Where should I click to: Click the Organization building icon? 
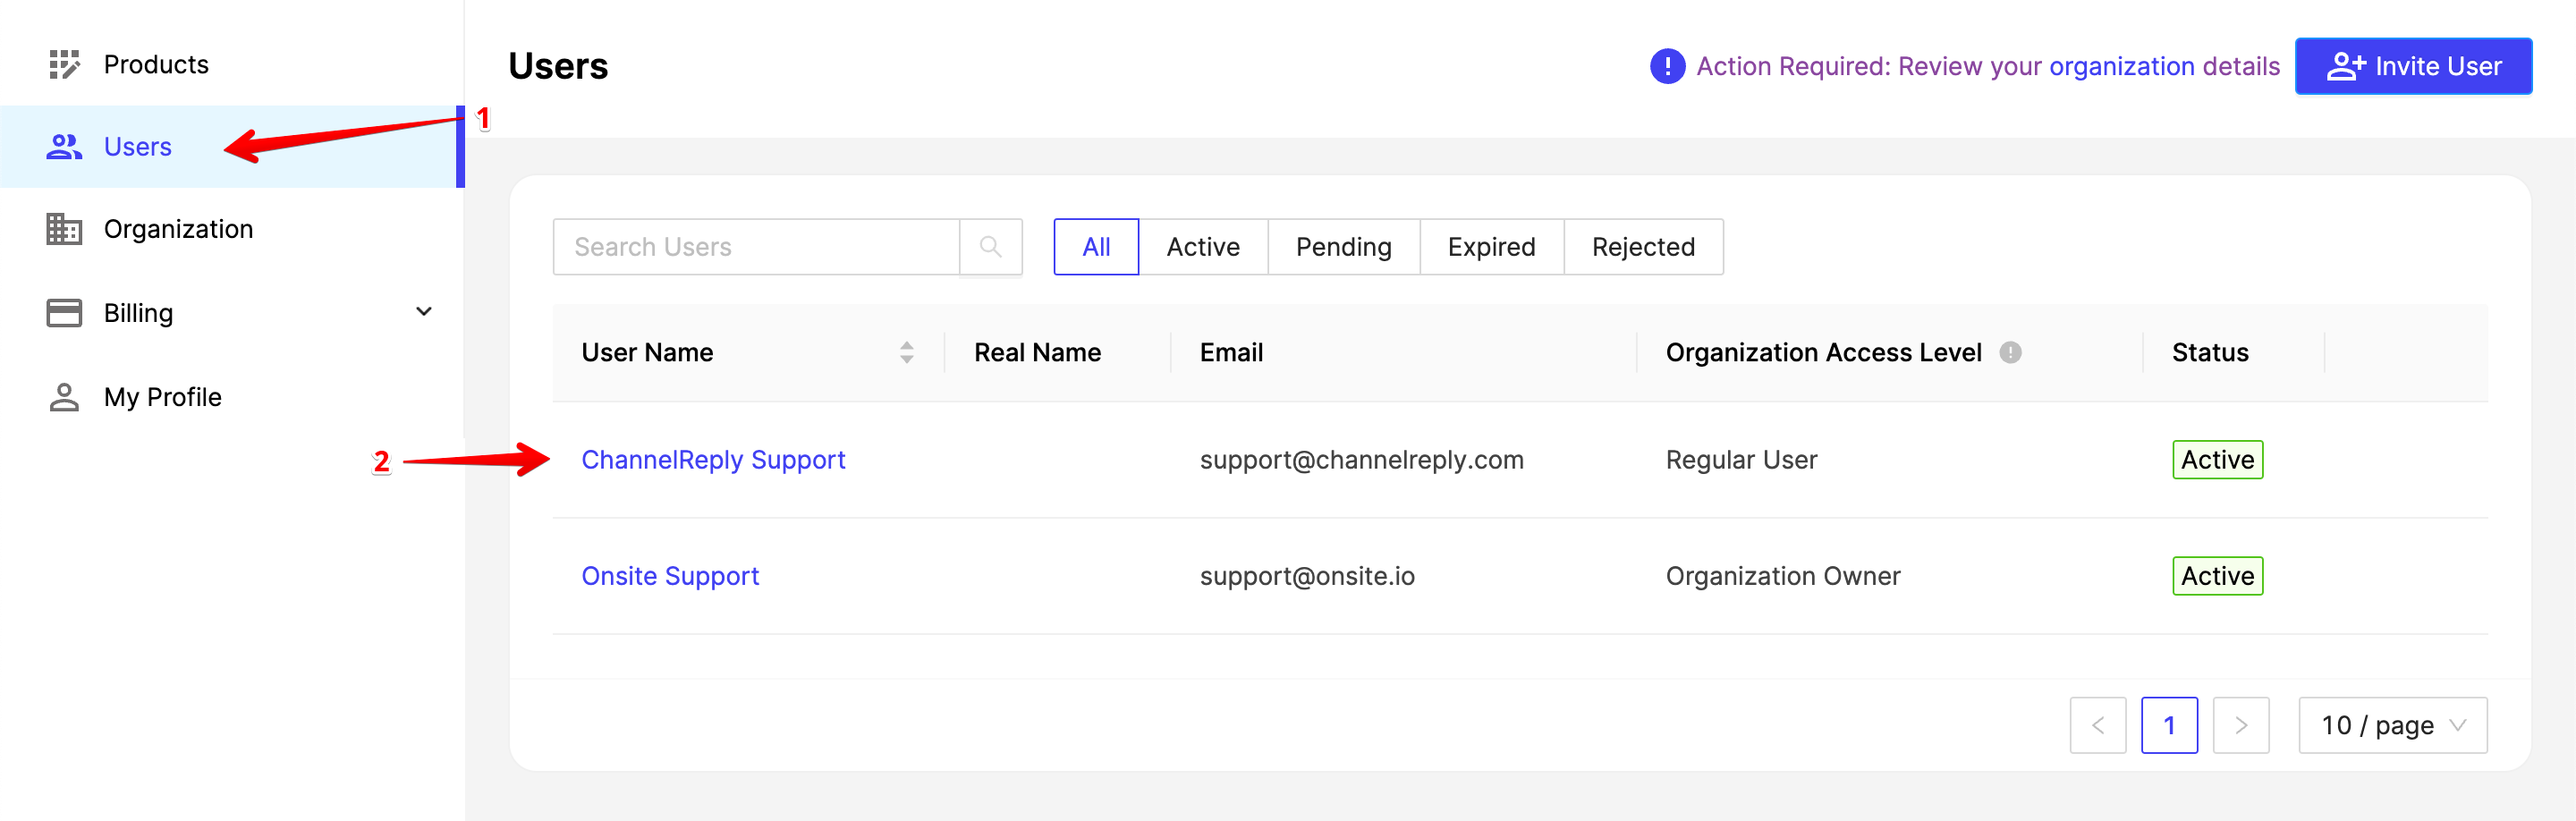(x=64, y=229)
